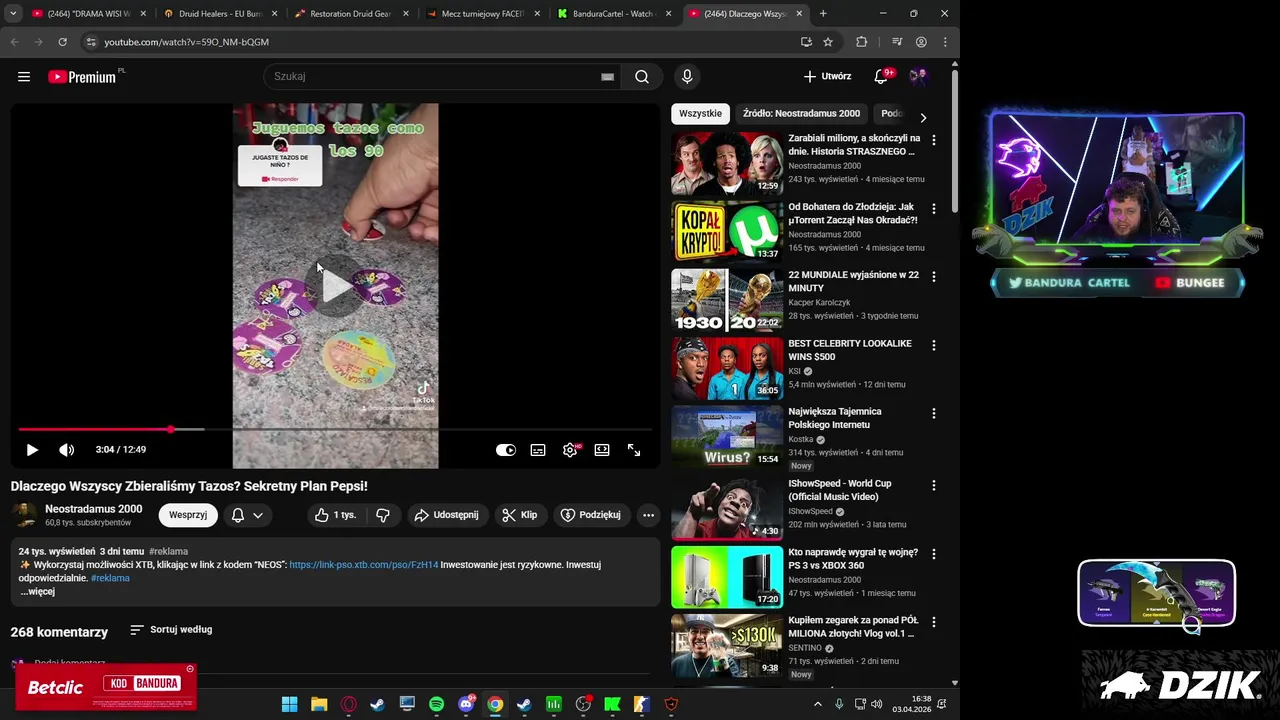Open video Zarabiali miliony thumbnail
Screen dimensions: 1280x720
(x=727, y=163)
